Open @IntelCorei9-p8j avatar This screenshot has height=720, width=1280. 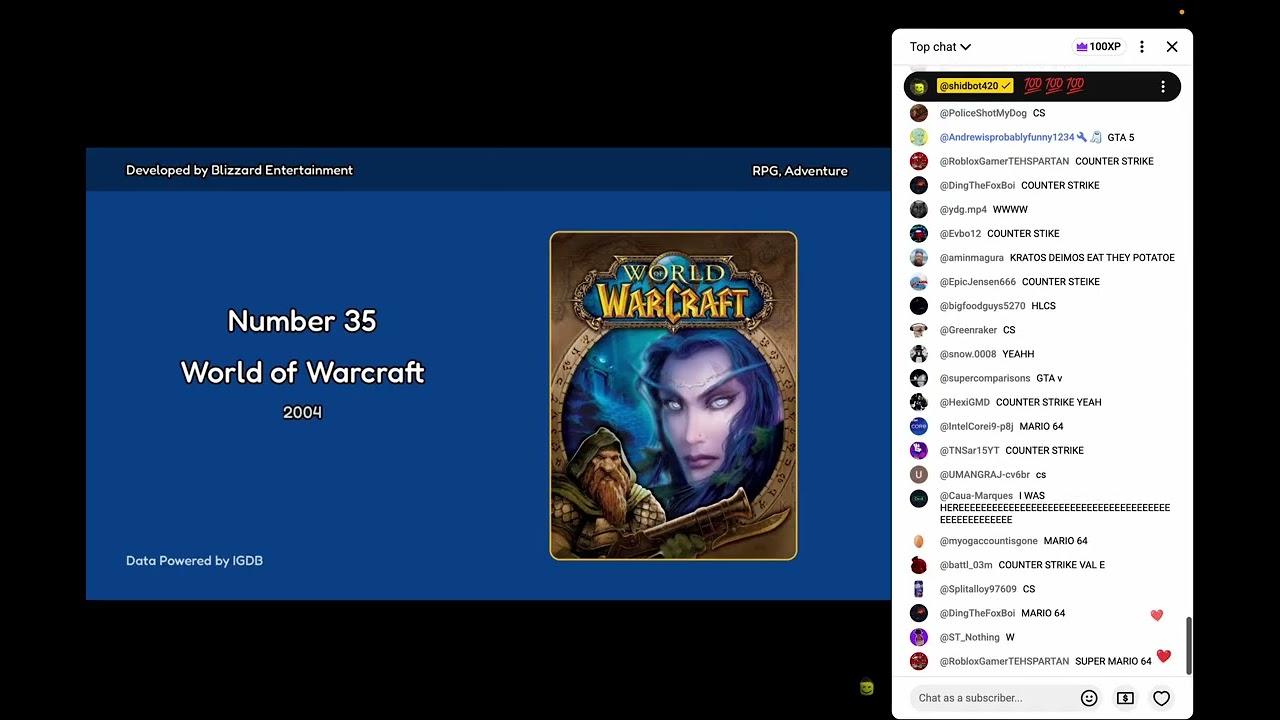click(919, 426)
